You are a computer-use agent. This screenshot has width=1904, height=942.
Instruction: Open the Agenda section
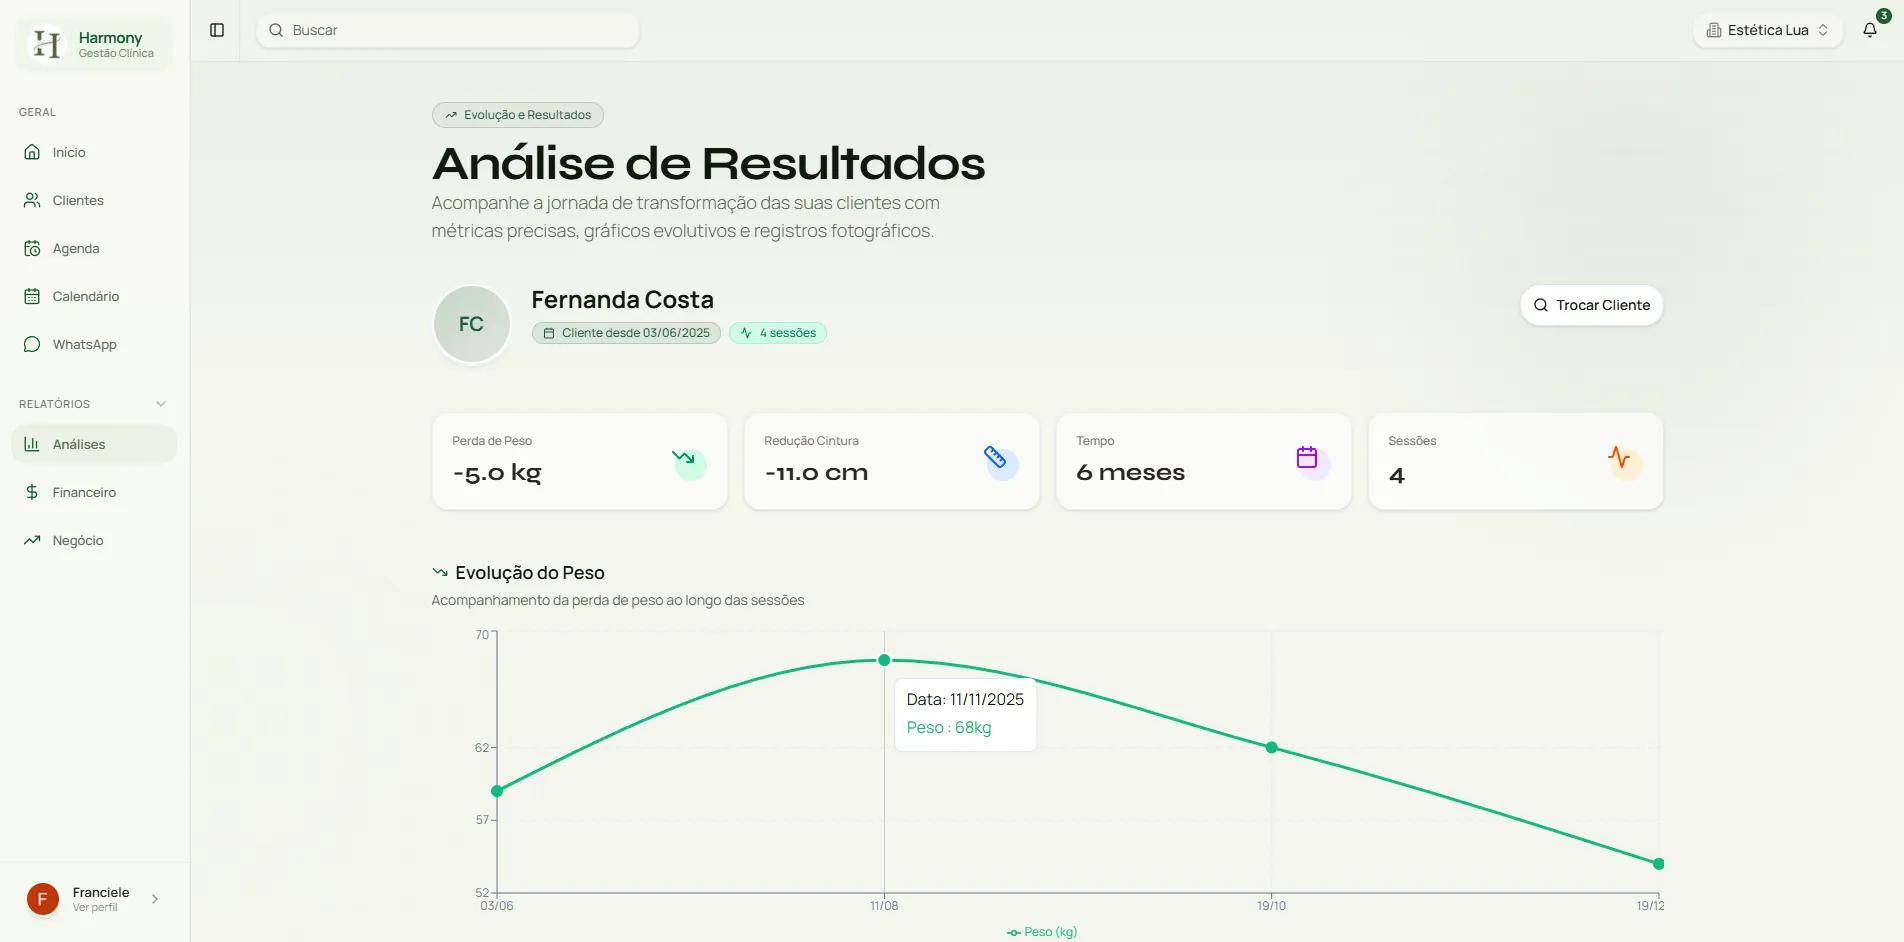(33, 247)
